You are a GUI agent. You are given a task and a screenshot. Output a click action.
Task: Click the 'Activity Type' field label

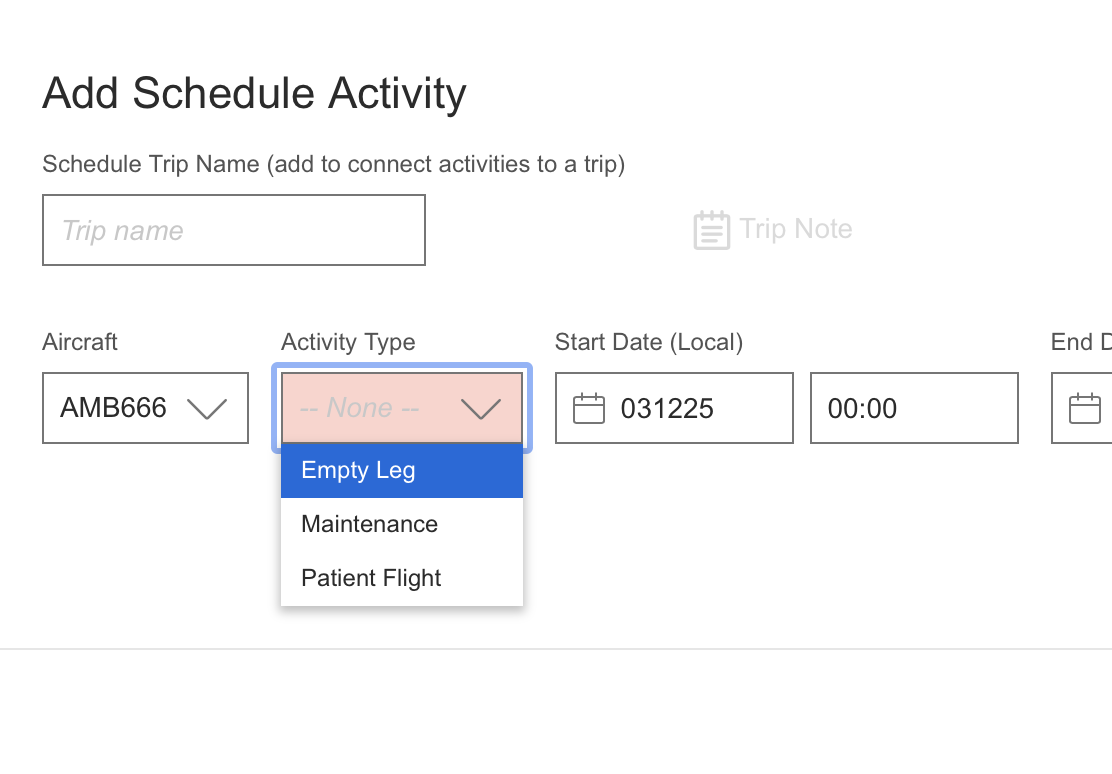pyautogui.click(x=348, y=342)
